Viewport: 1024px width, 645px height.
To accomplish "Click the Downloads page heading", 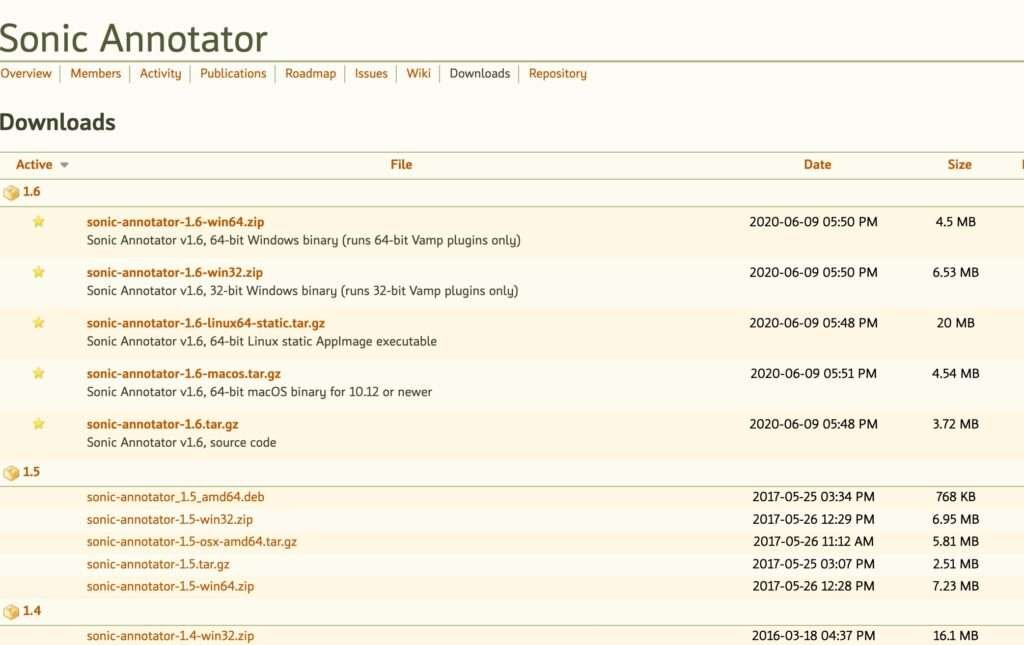I will tap(57, 122).
